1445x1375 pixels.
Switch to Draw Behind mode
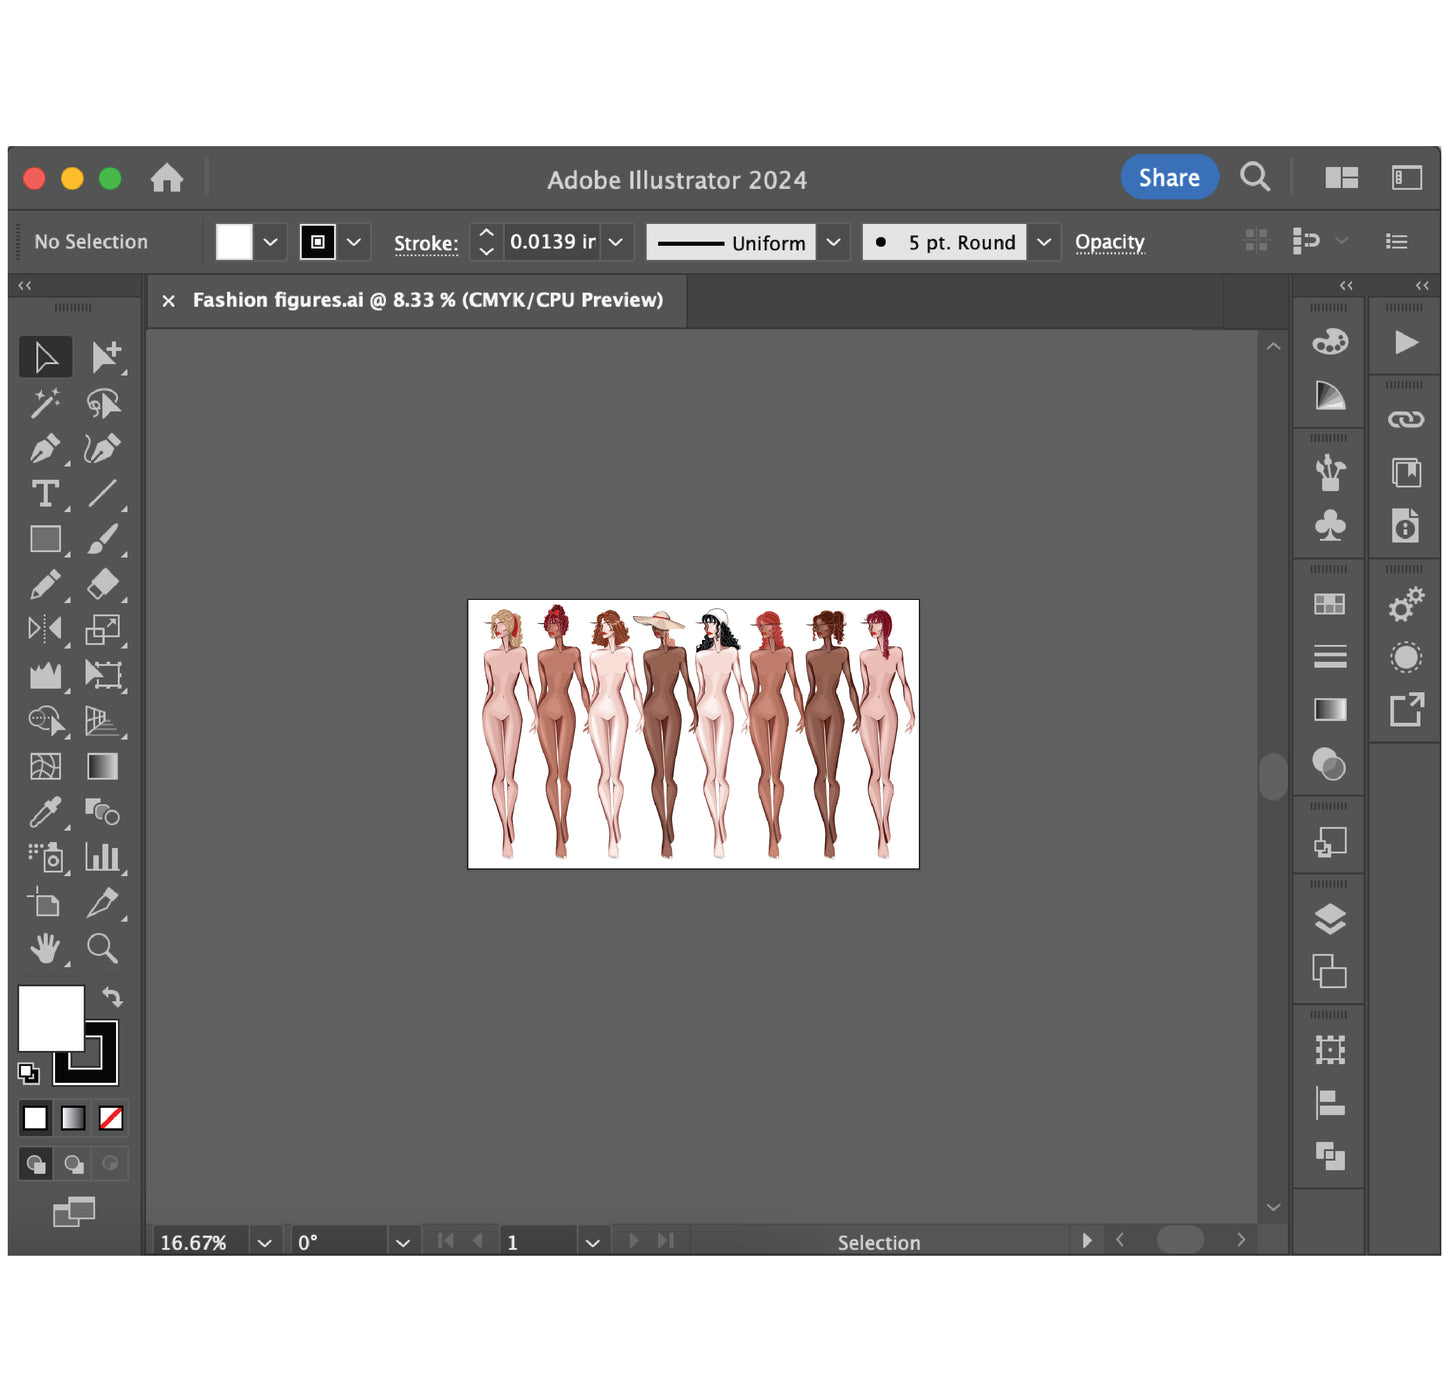click(x=73, y=1164)
